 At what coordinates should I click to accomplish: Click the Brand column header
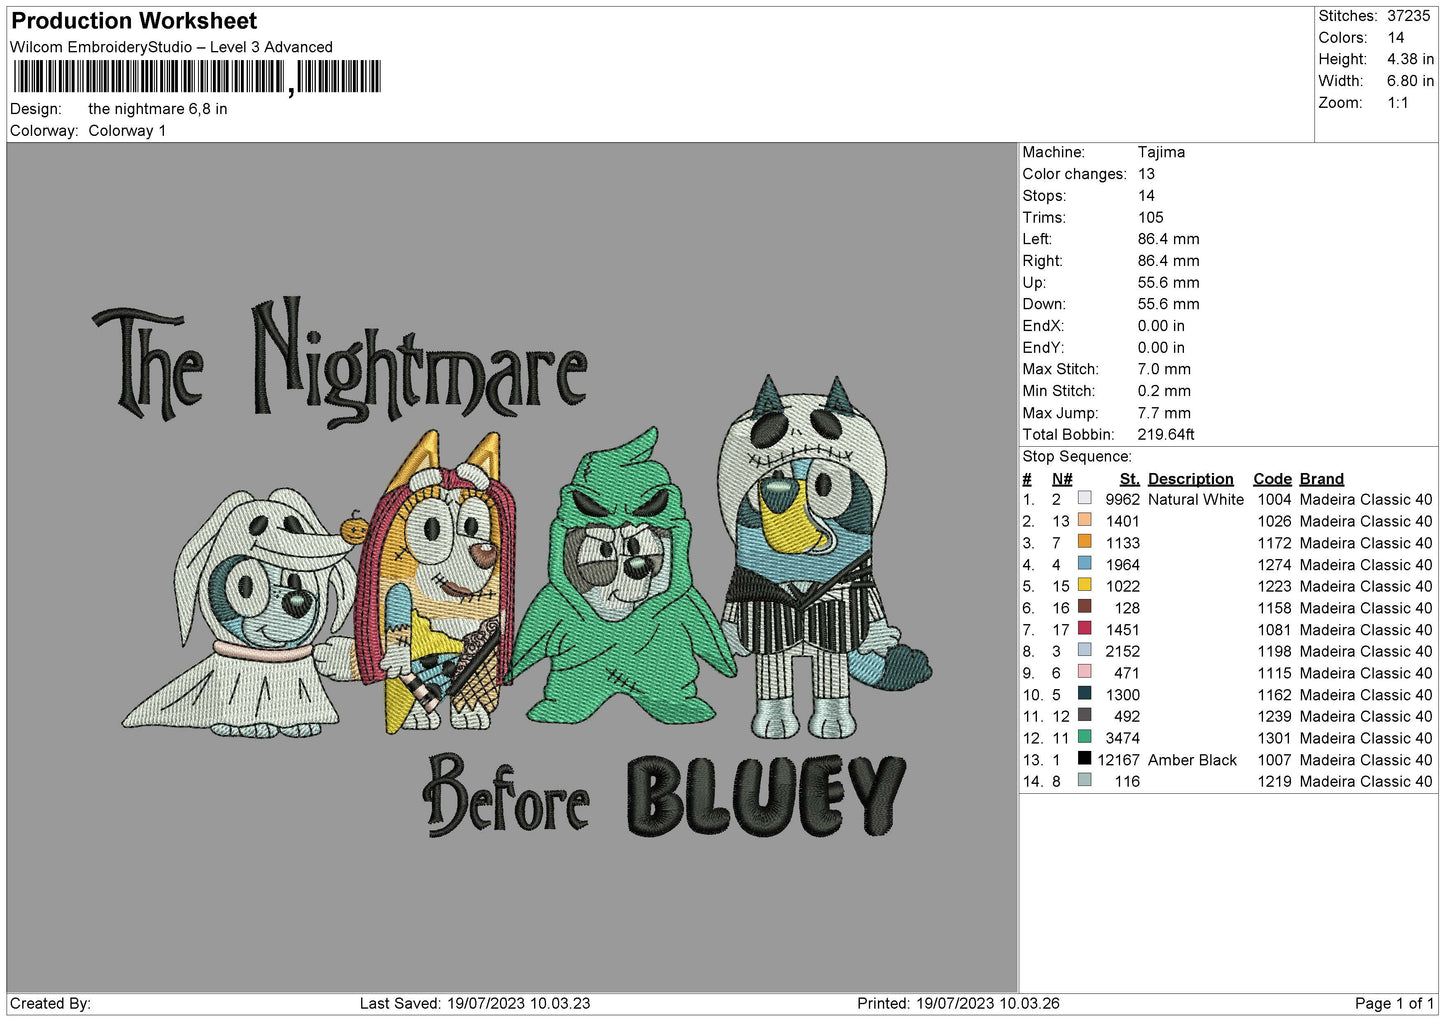click(1321, 479)
